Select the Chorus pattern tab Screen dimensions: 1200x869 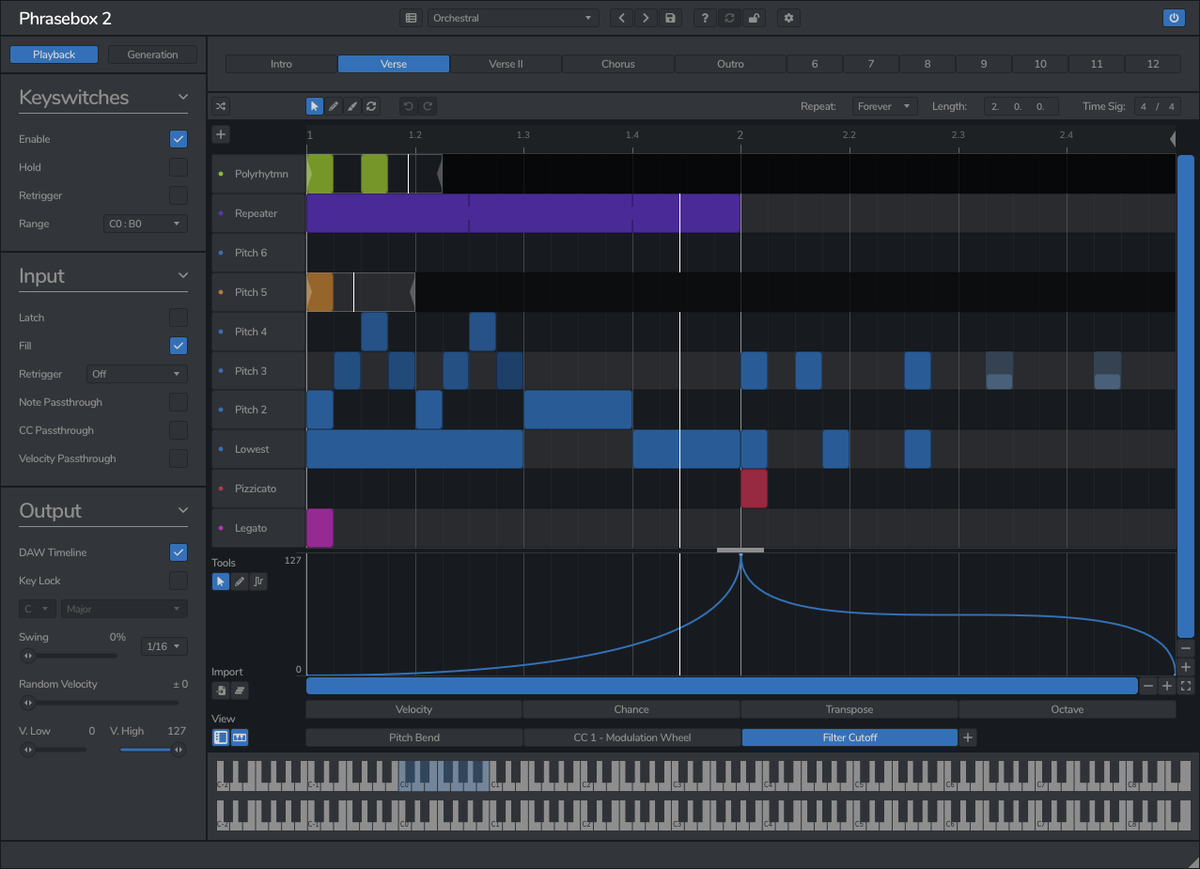618,64
